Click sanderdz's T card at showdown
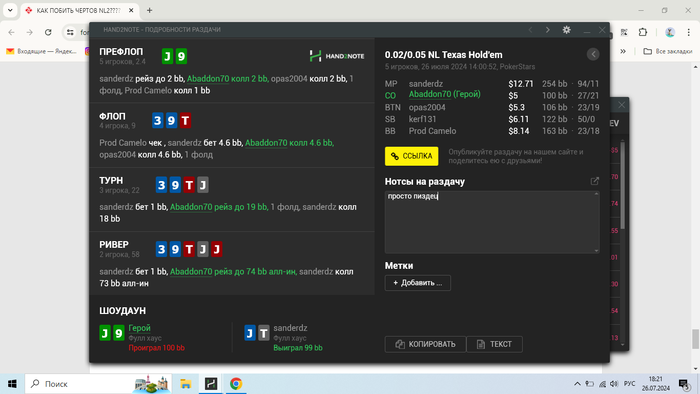 tap(264, 333)
